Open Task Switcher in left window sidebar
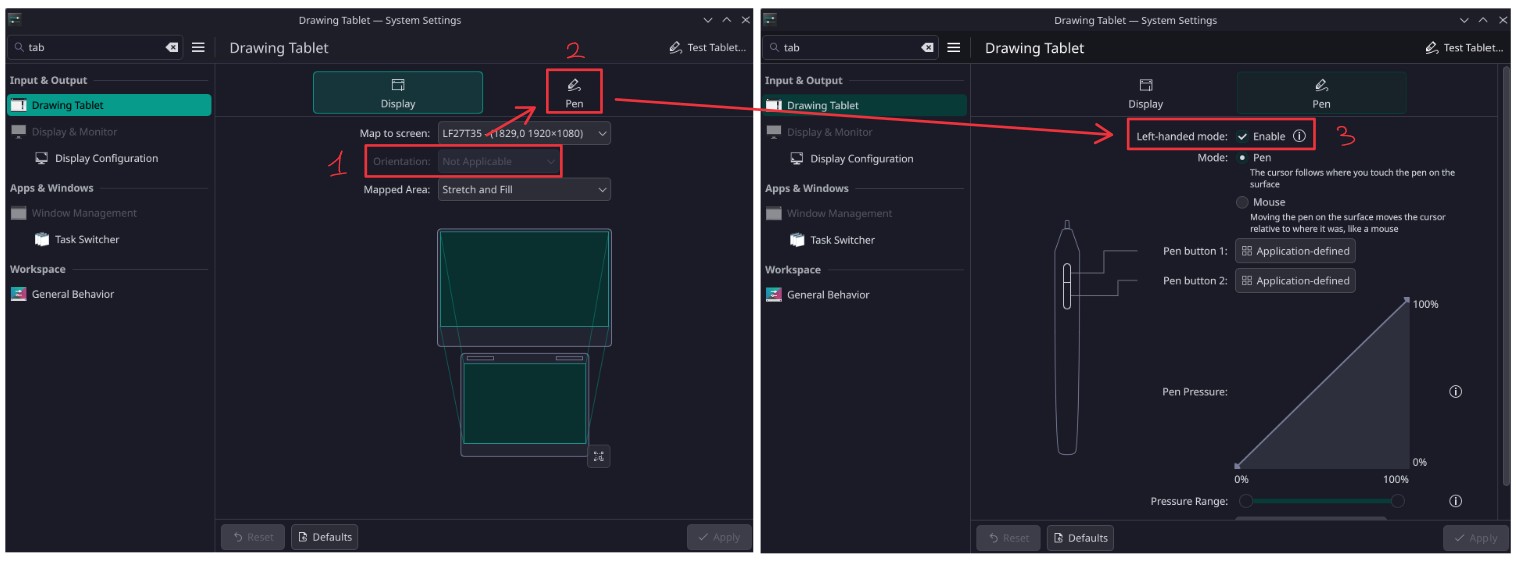The height and width of the screenshot is (562, 1516). click(x=86, y=240)
